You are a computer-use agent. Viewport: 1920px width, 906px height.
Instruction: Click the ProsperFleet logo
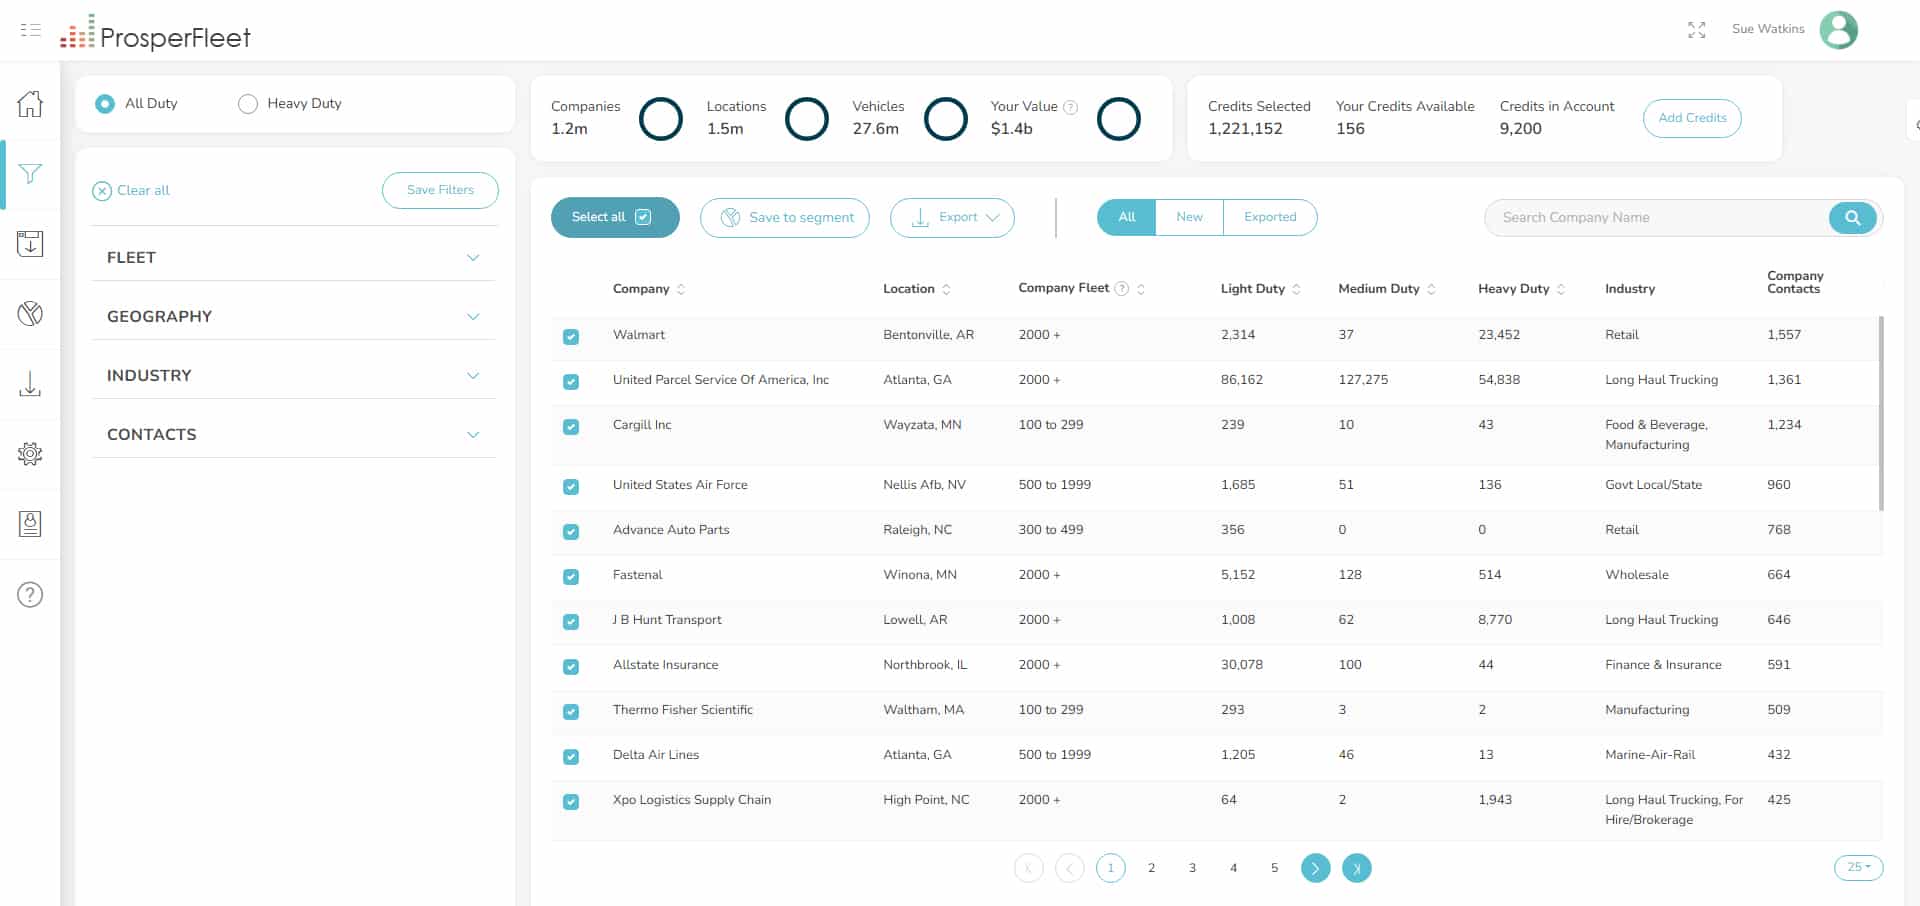[155, 33]
